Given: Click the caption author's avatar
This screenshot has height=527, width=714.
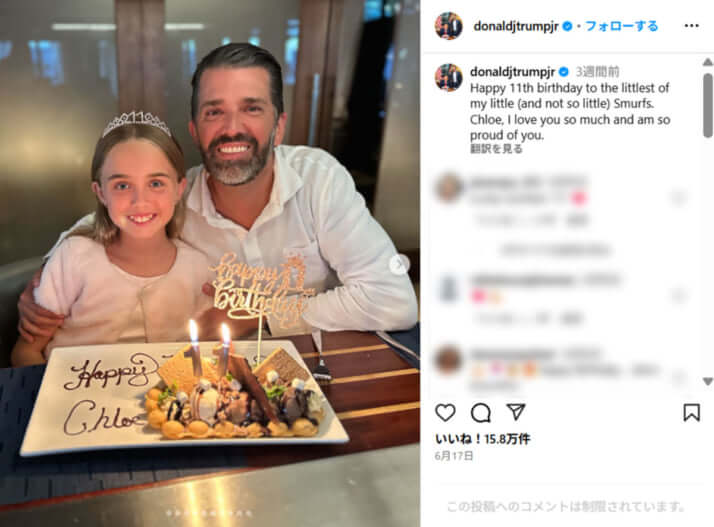Looking at the screenshot, I should [x=449, y=77].
